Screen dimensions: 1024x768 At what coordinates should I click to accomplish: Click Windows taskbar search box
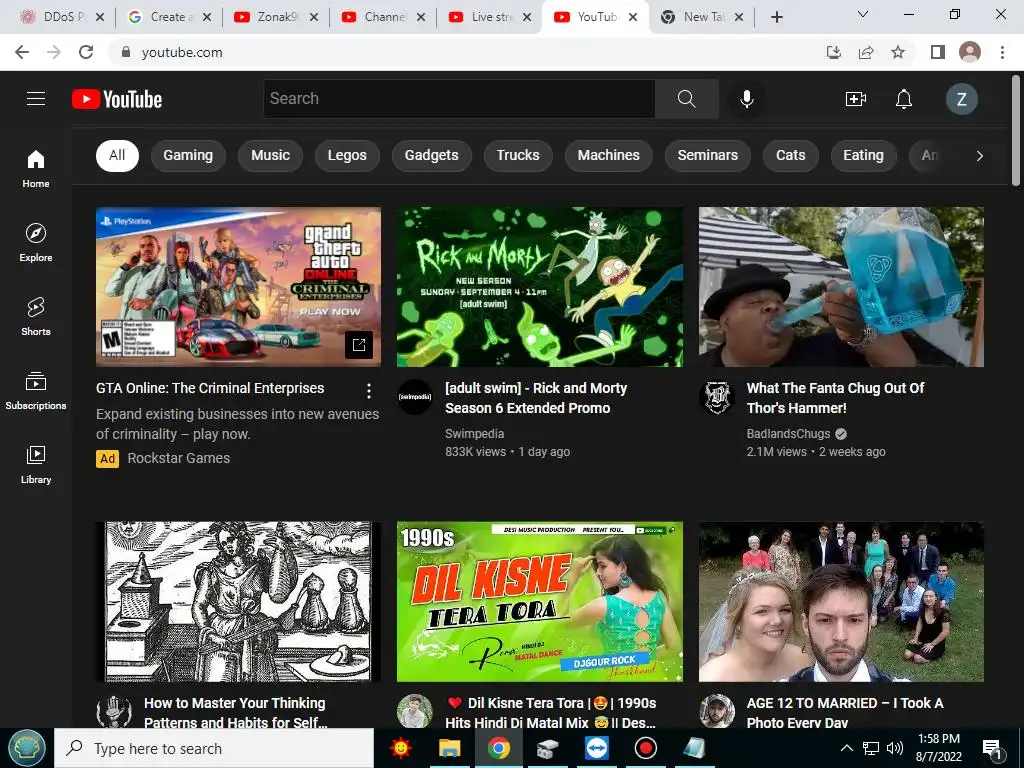[214, 748]
